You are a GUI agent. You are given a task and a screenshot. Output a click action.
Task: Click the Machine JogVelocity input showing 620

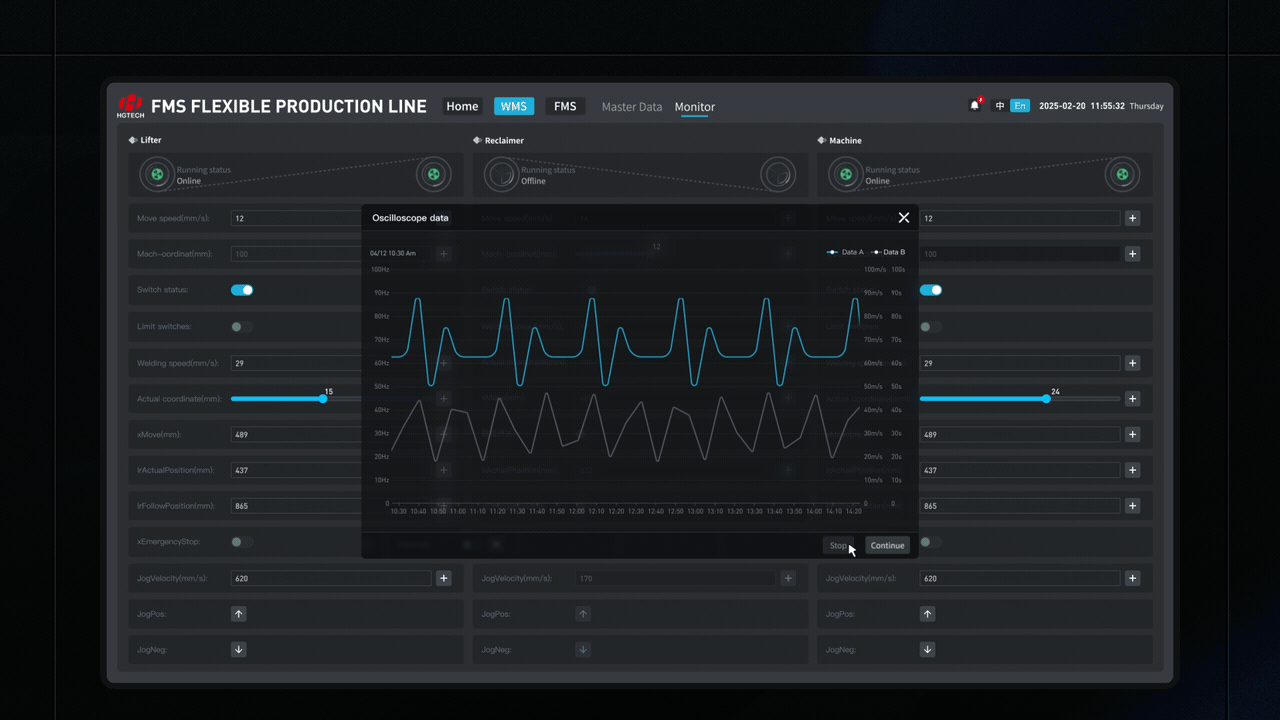tap(1020, 578)
